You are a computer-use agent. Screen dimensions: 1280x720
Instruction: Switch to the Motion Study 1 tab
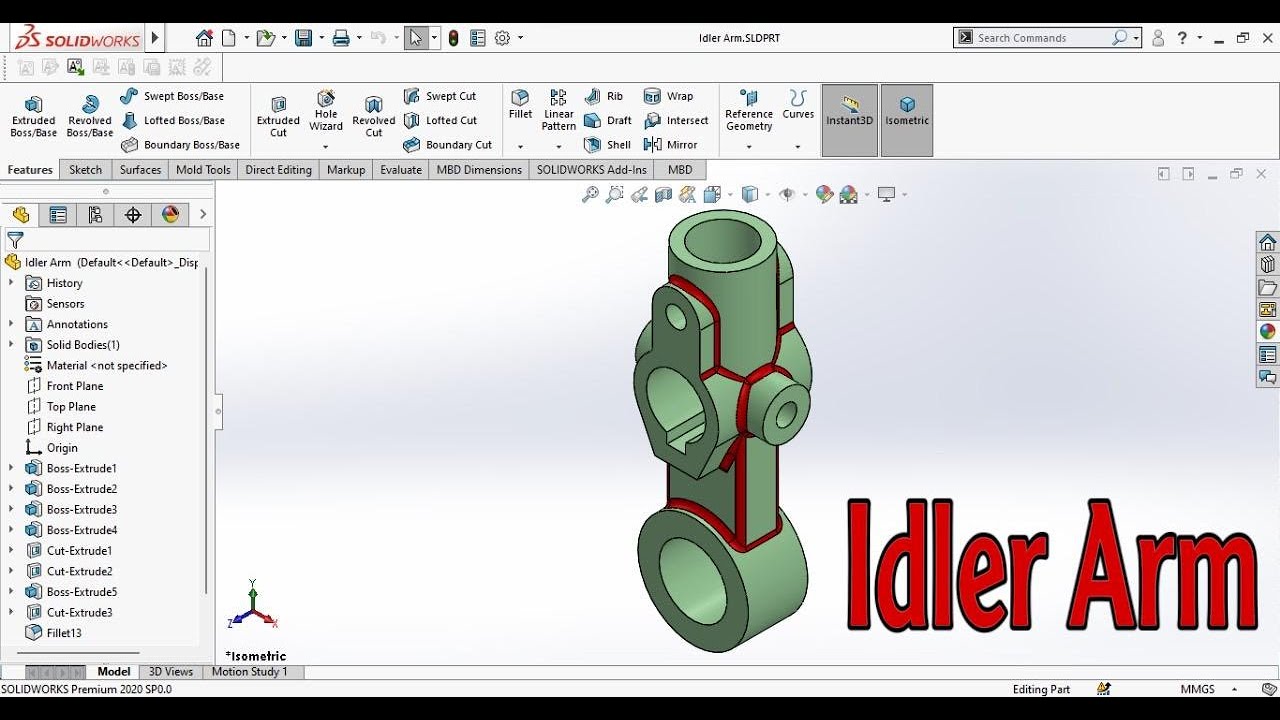[249, 672]
